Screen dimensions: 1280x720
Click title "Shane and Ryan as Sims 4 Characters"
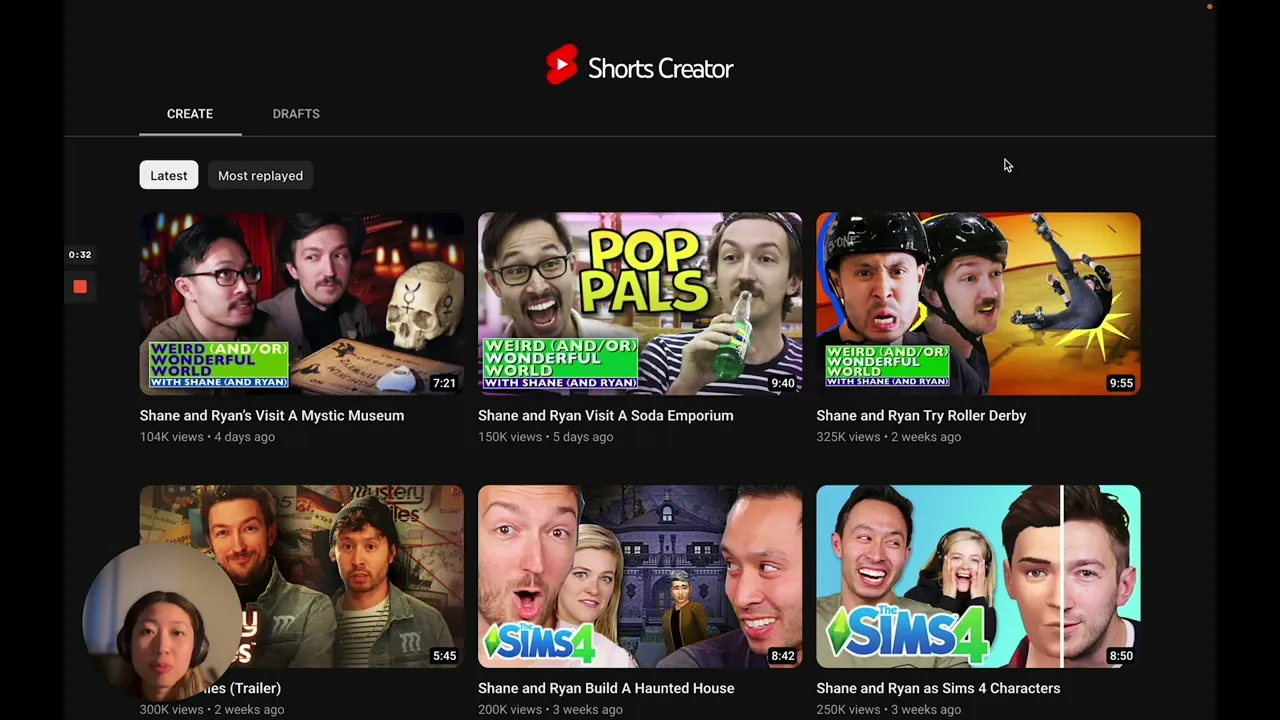point(938,689)
